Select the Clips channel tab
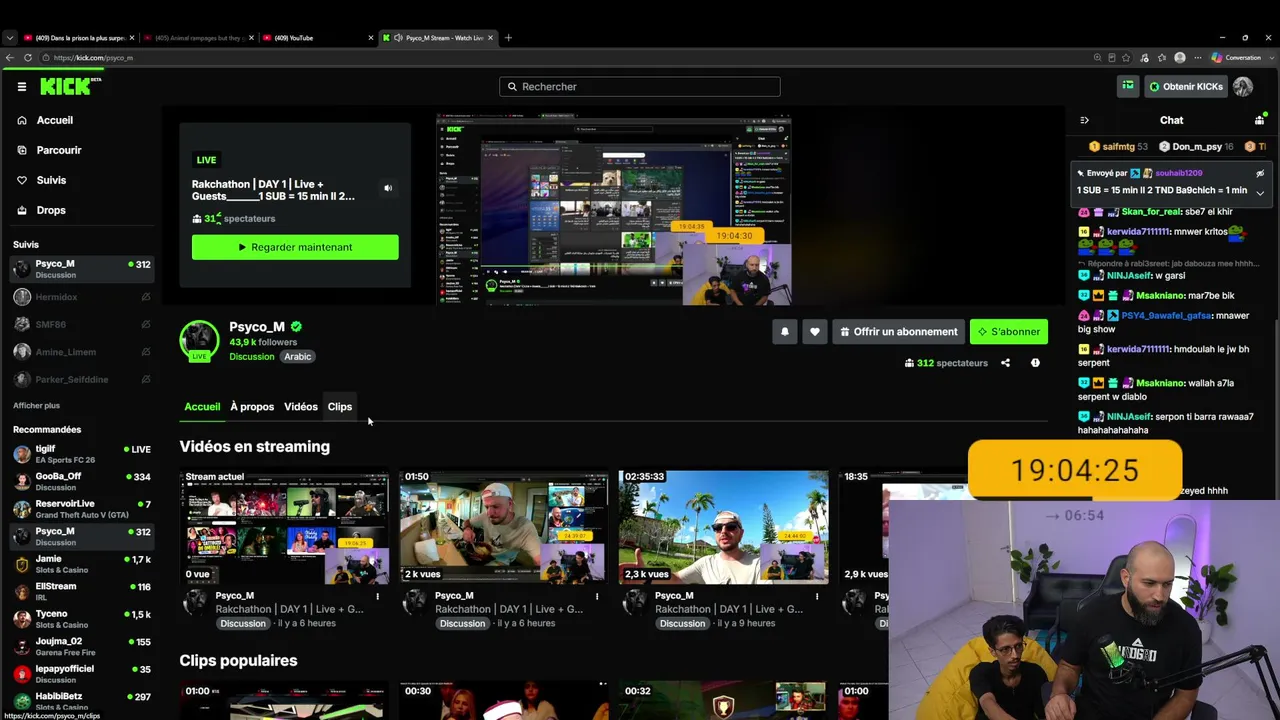The height and width of the screenshot is (720, 1280). (340, 407)
